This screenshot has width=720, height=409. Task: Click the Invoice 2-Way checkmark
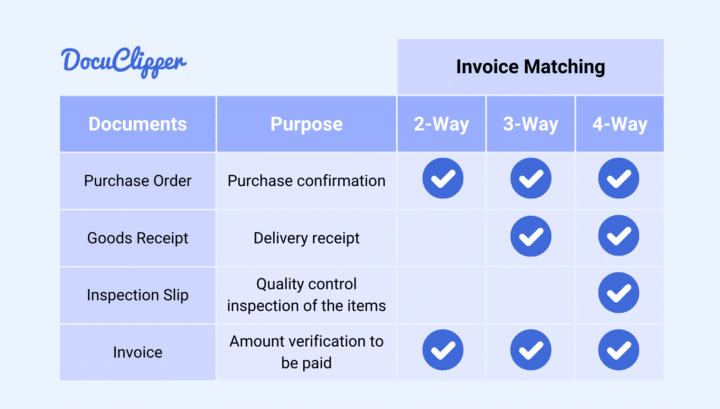click(x=443, y=350)
